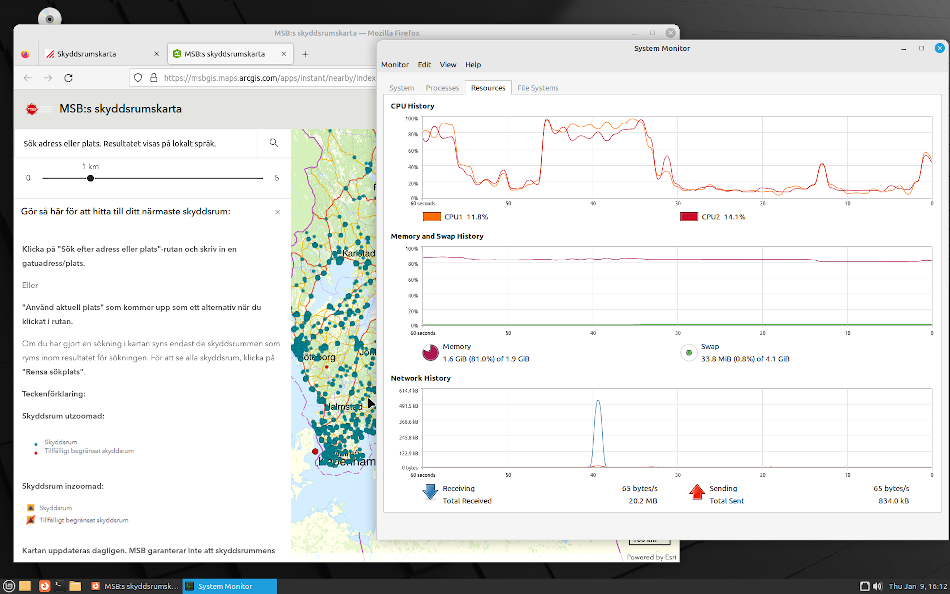Close the 'Gör så här' instructions panel
Viewport: 950px width, 594px height.
[277, 212]
